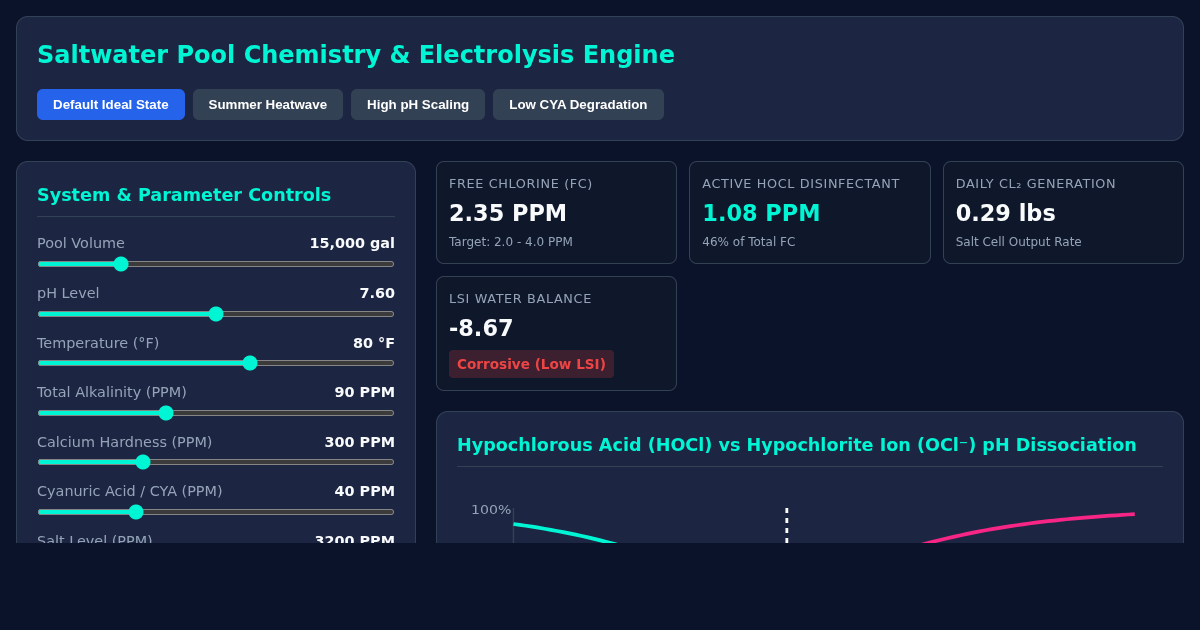Click the 80 °F temperature value
This screenshot has height=630, width=1200.
pos(374,343)
